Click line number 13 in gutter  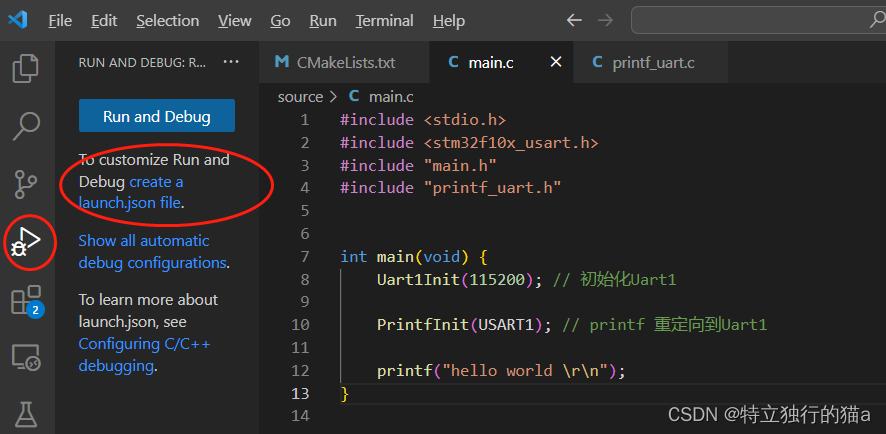[300, 393]
